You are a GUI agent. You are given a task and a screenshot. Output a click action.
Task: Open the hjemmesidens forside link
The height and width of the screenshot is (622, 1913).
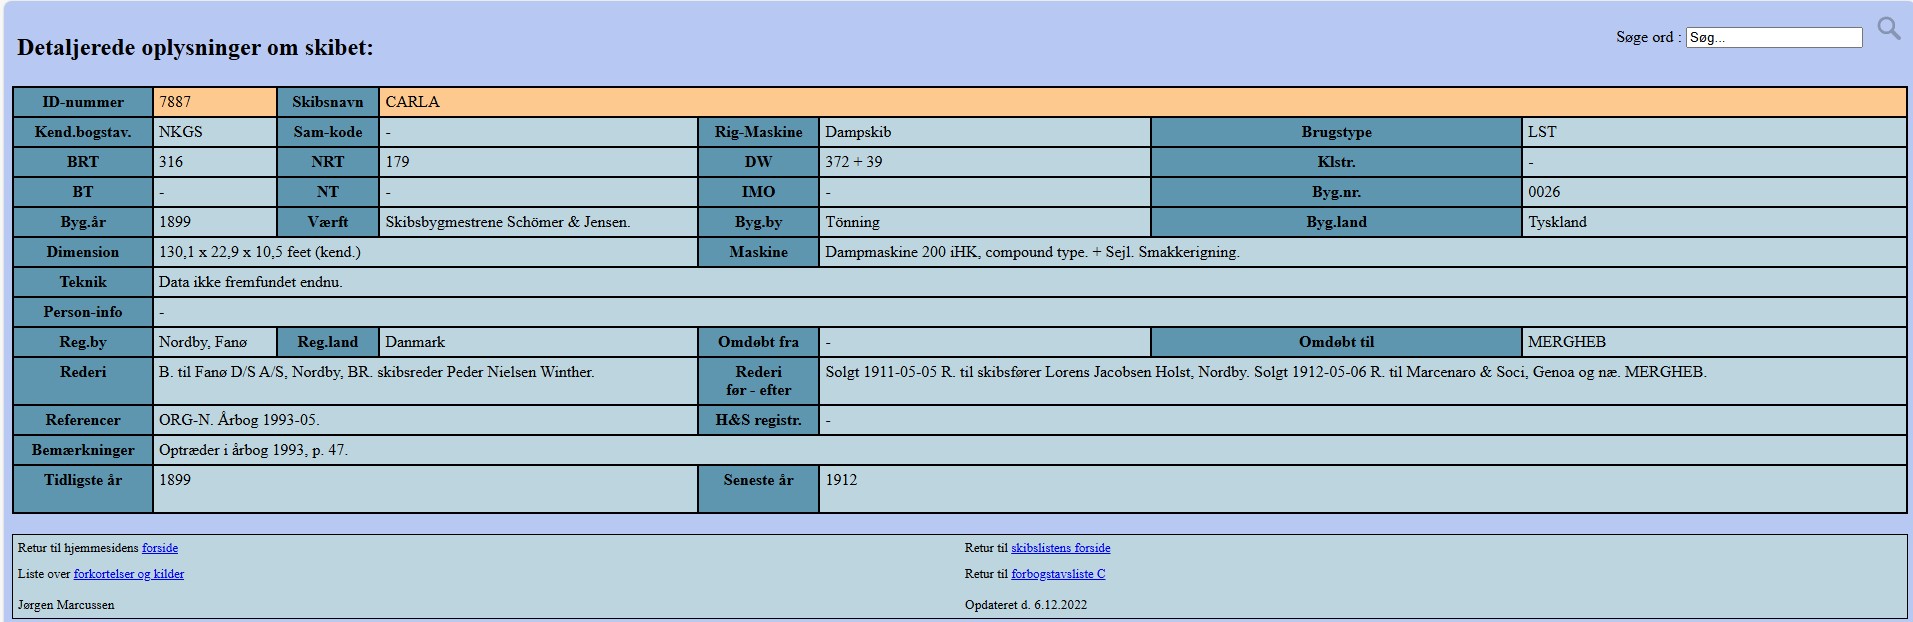[x=160, y=548]
